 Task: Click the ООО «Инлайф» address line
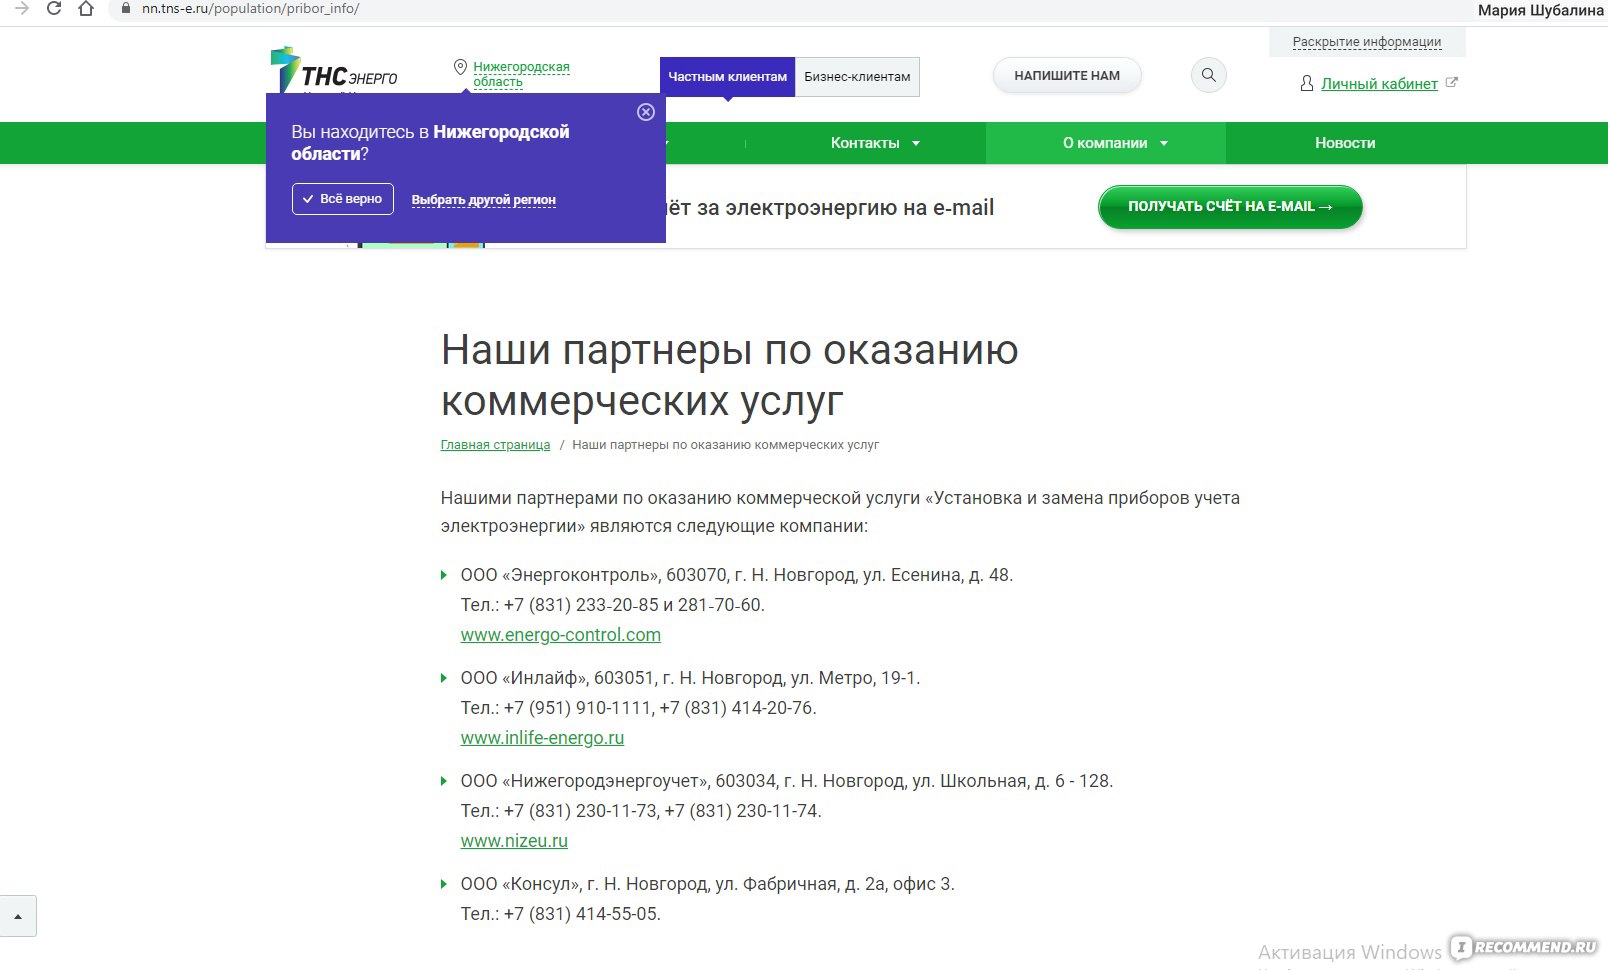coord(690,678)
